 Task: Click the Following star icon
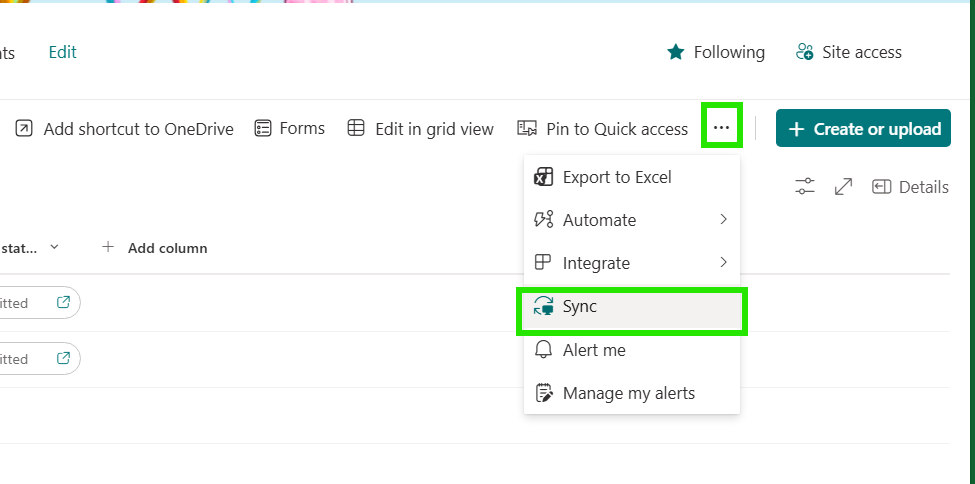676,52
